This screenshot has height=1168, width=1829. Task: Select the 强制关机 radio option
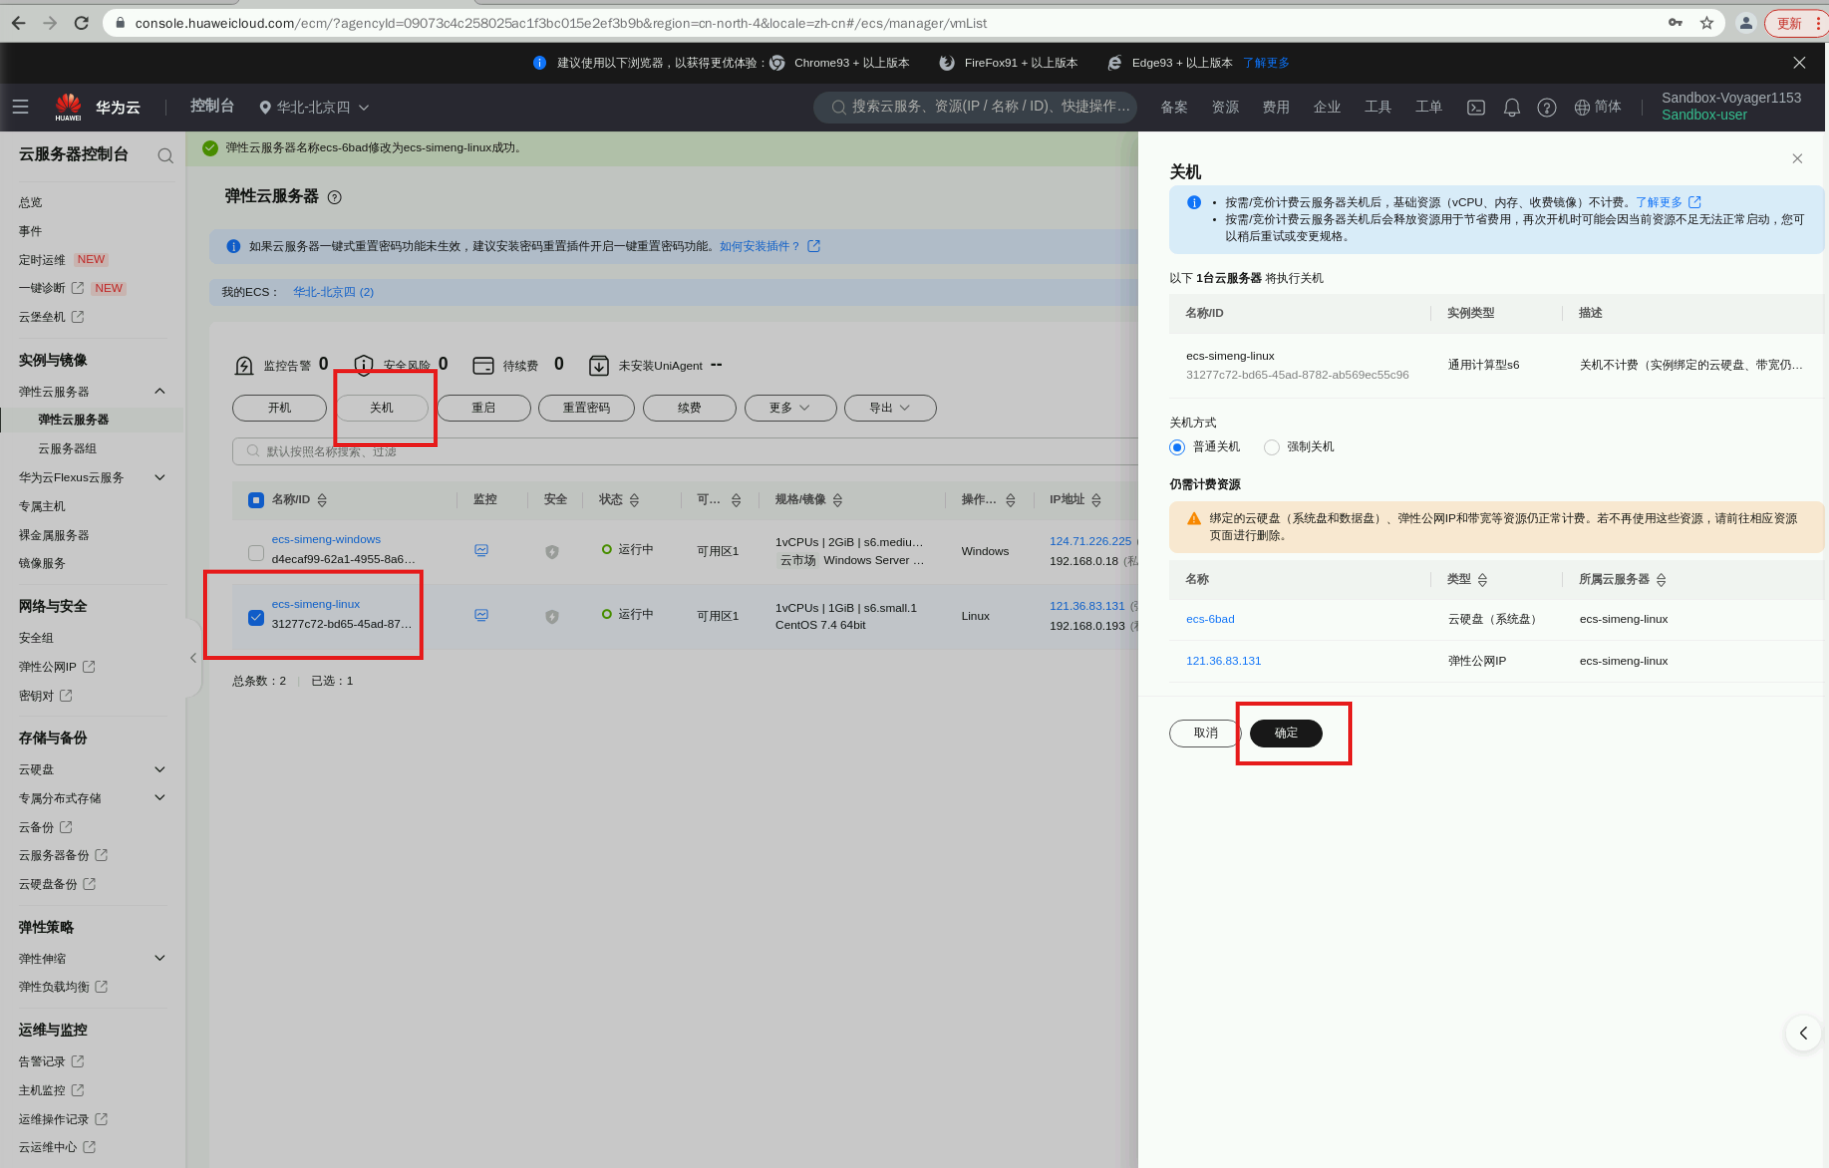pos(1272,447)
